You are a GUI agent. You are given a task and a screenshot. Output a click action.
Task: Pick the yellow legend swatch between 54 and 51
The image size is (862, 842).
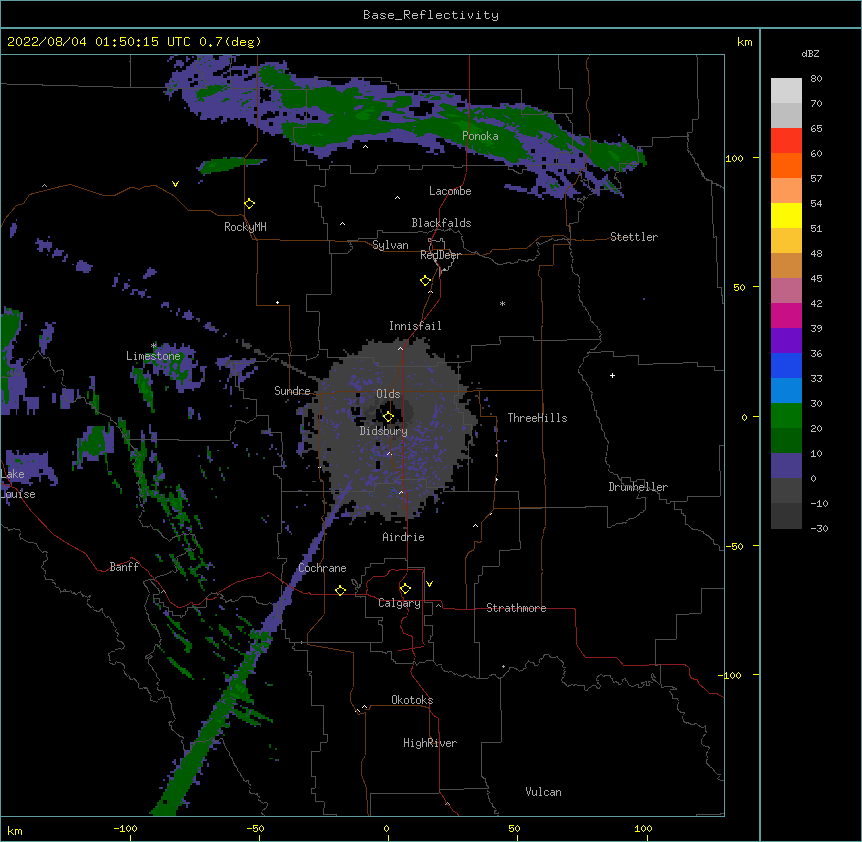coord(786,215)
